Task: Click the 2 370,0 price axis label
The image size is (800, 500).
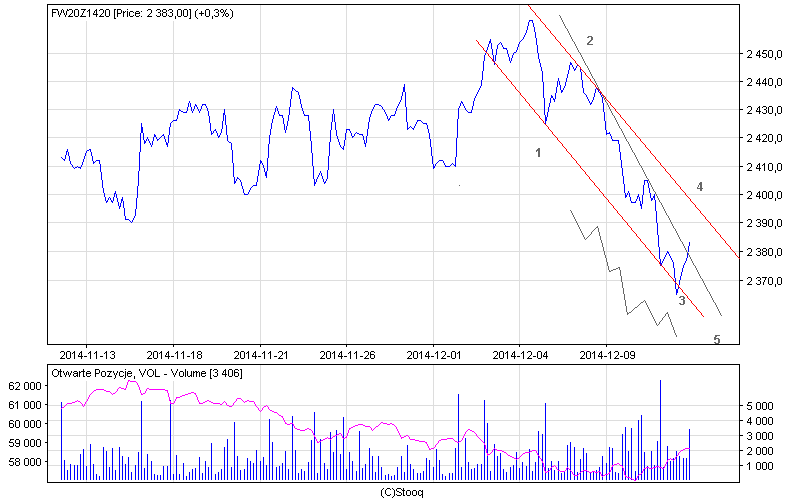Action: [764, 281]
